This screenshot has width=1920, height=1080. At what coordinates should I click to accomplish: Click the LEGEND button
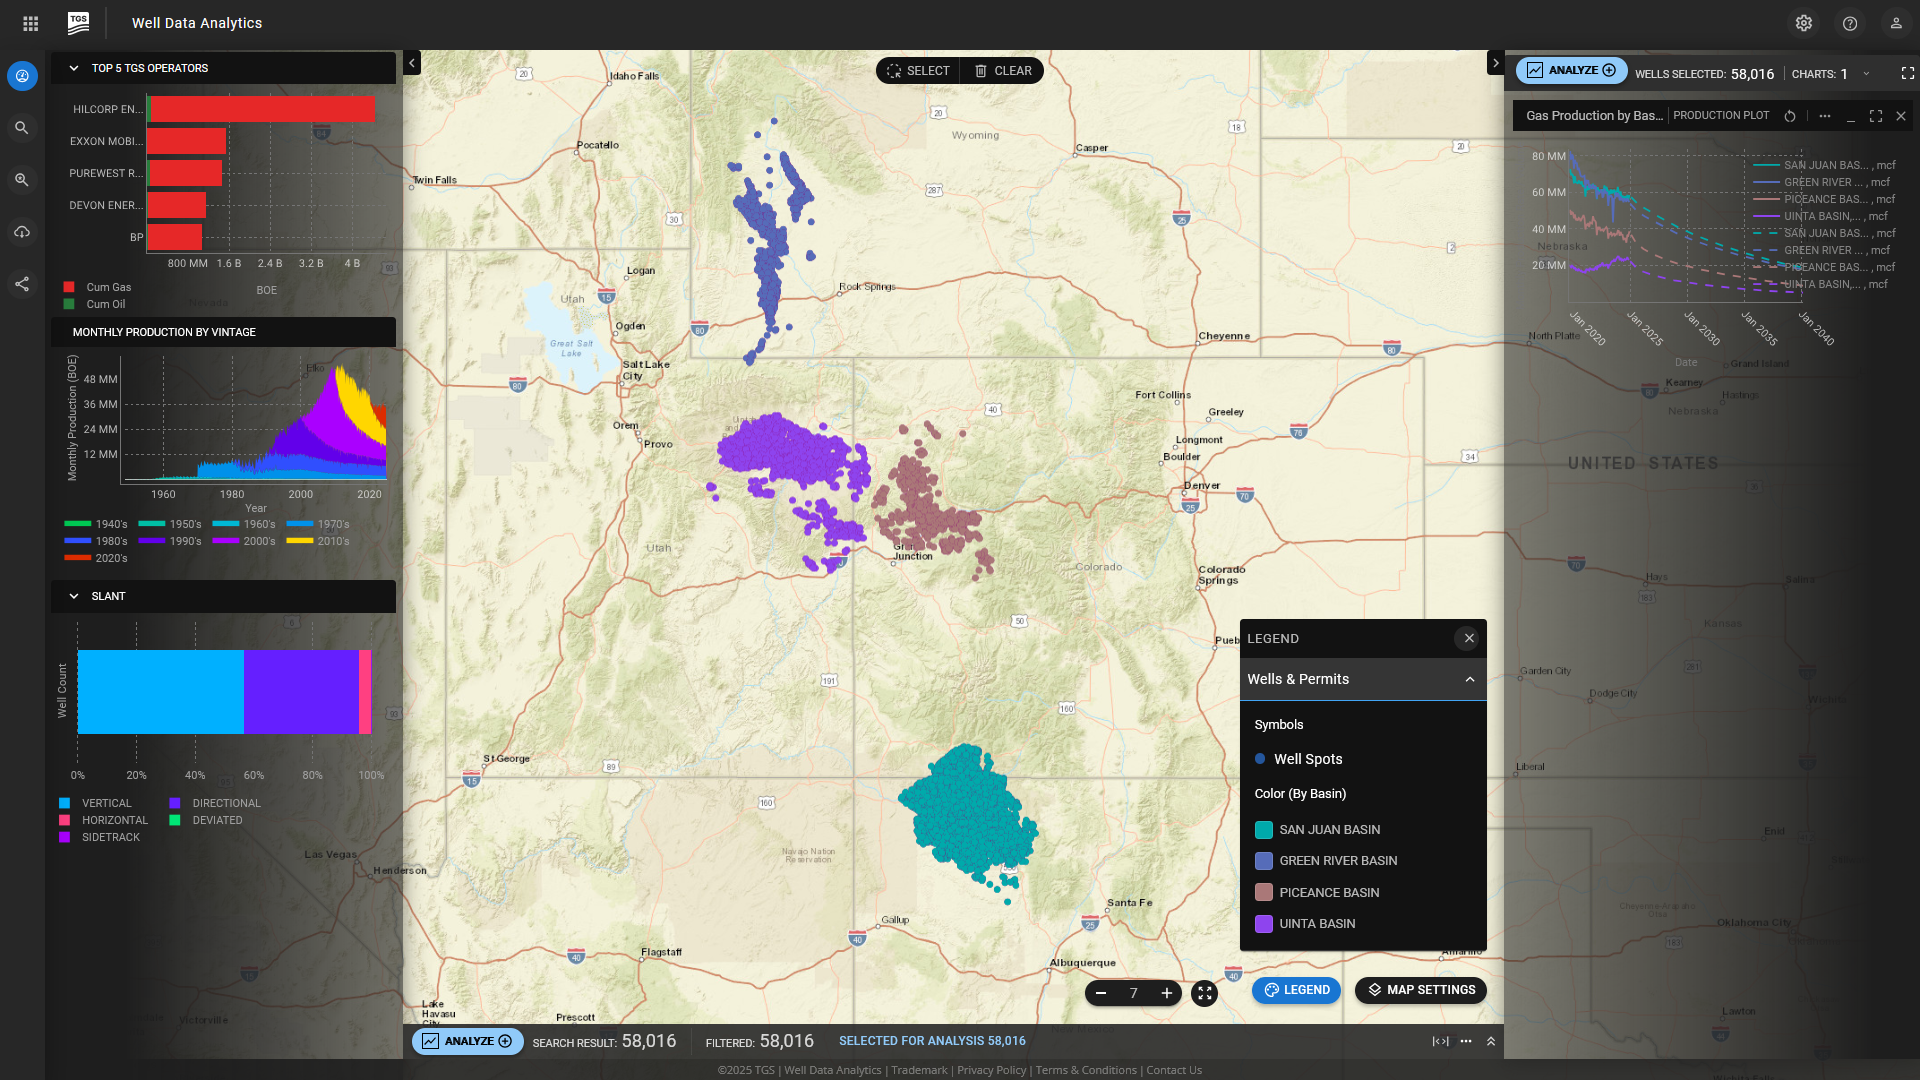tap(1296, 990)
